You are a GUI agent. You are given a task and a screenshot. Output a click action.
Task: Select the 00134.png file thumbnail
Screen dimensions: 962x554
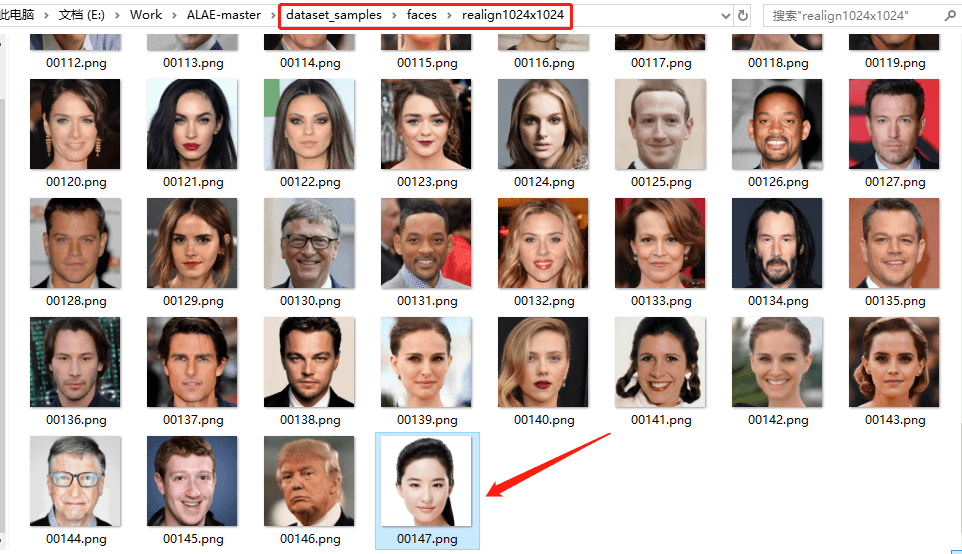tap(778, 253)
